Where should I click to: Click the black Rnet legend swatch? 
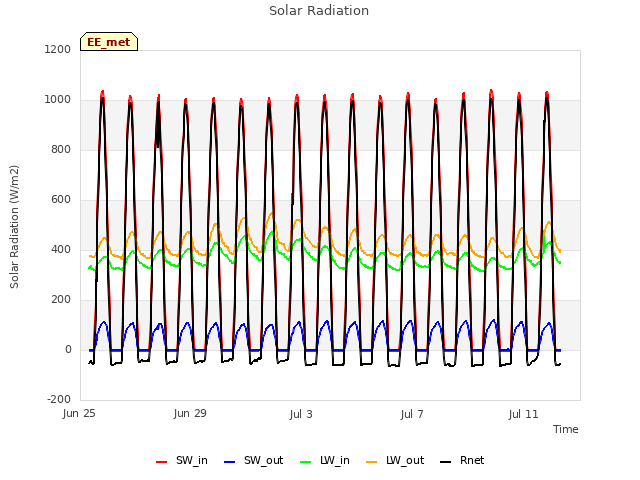445,462
